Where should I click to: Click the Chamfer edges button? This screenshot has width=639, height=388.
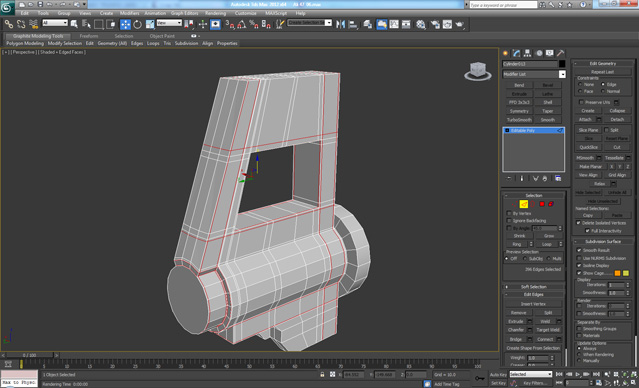(516, 330)
